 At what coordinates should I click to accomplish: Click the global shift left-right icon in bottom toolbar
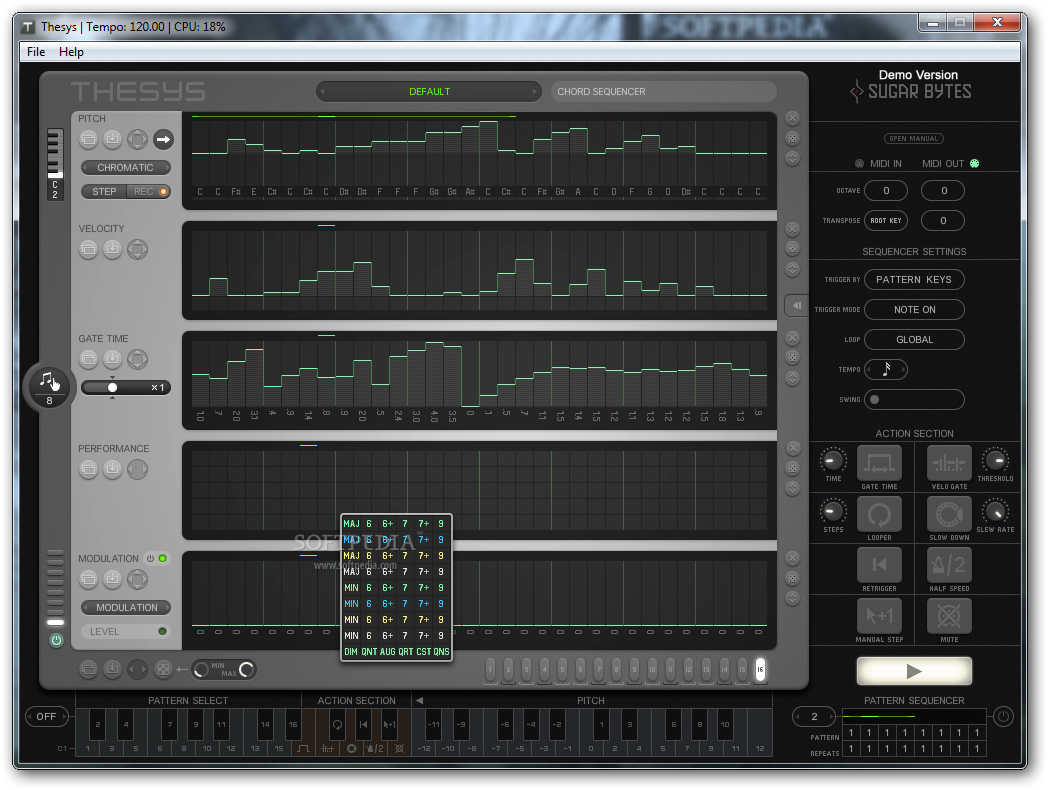137,669
